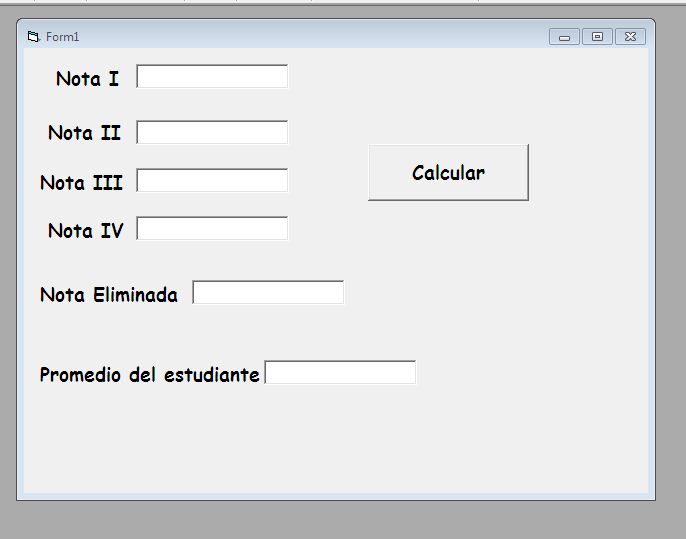
Task: Click the Nota Eliminada text box
Action: (x=268, y=292)
